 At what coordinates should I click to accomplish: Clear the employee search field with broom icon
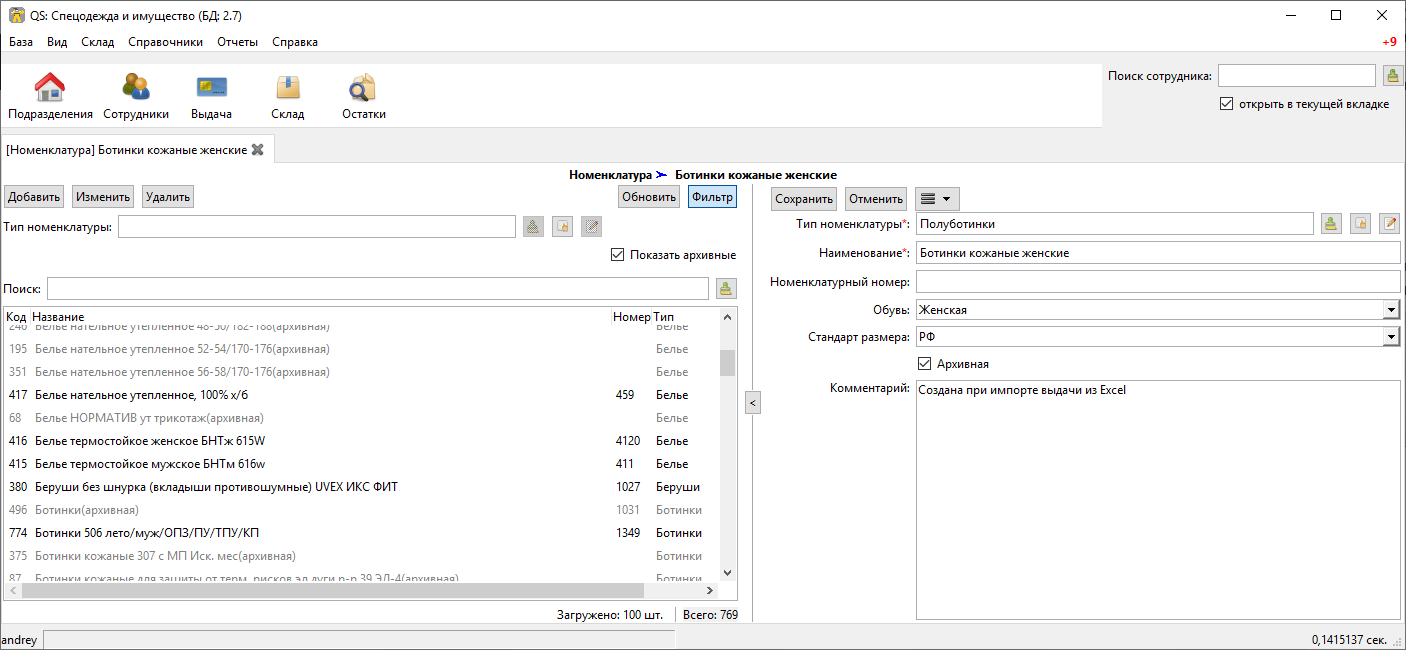click(x=1392, y=76)
